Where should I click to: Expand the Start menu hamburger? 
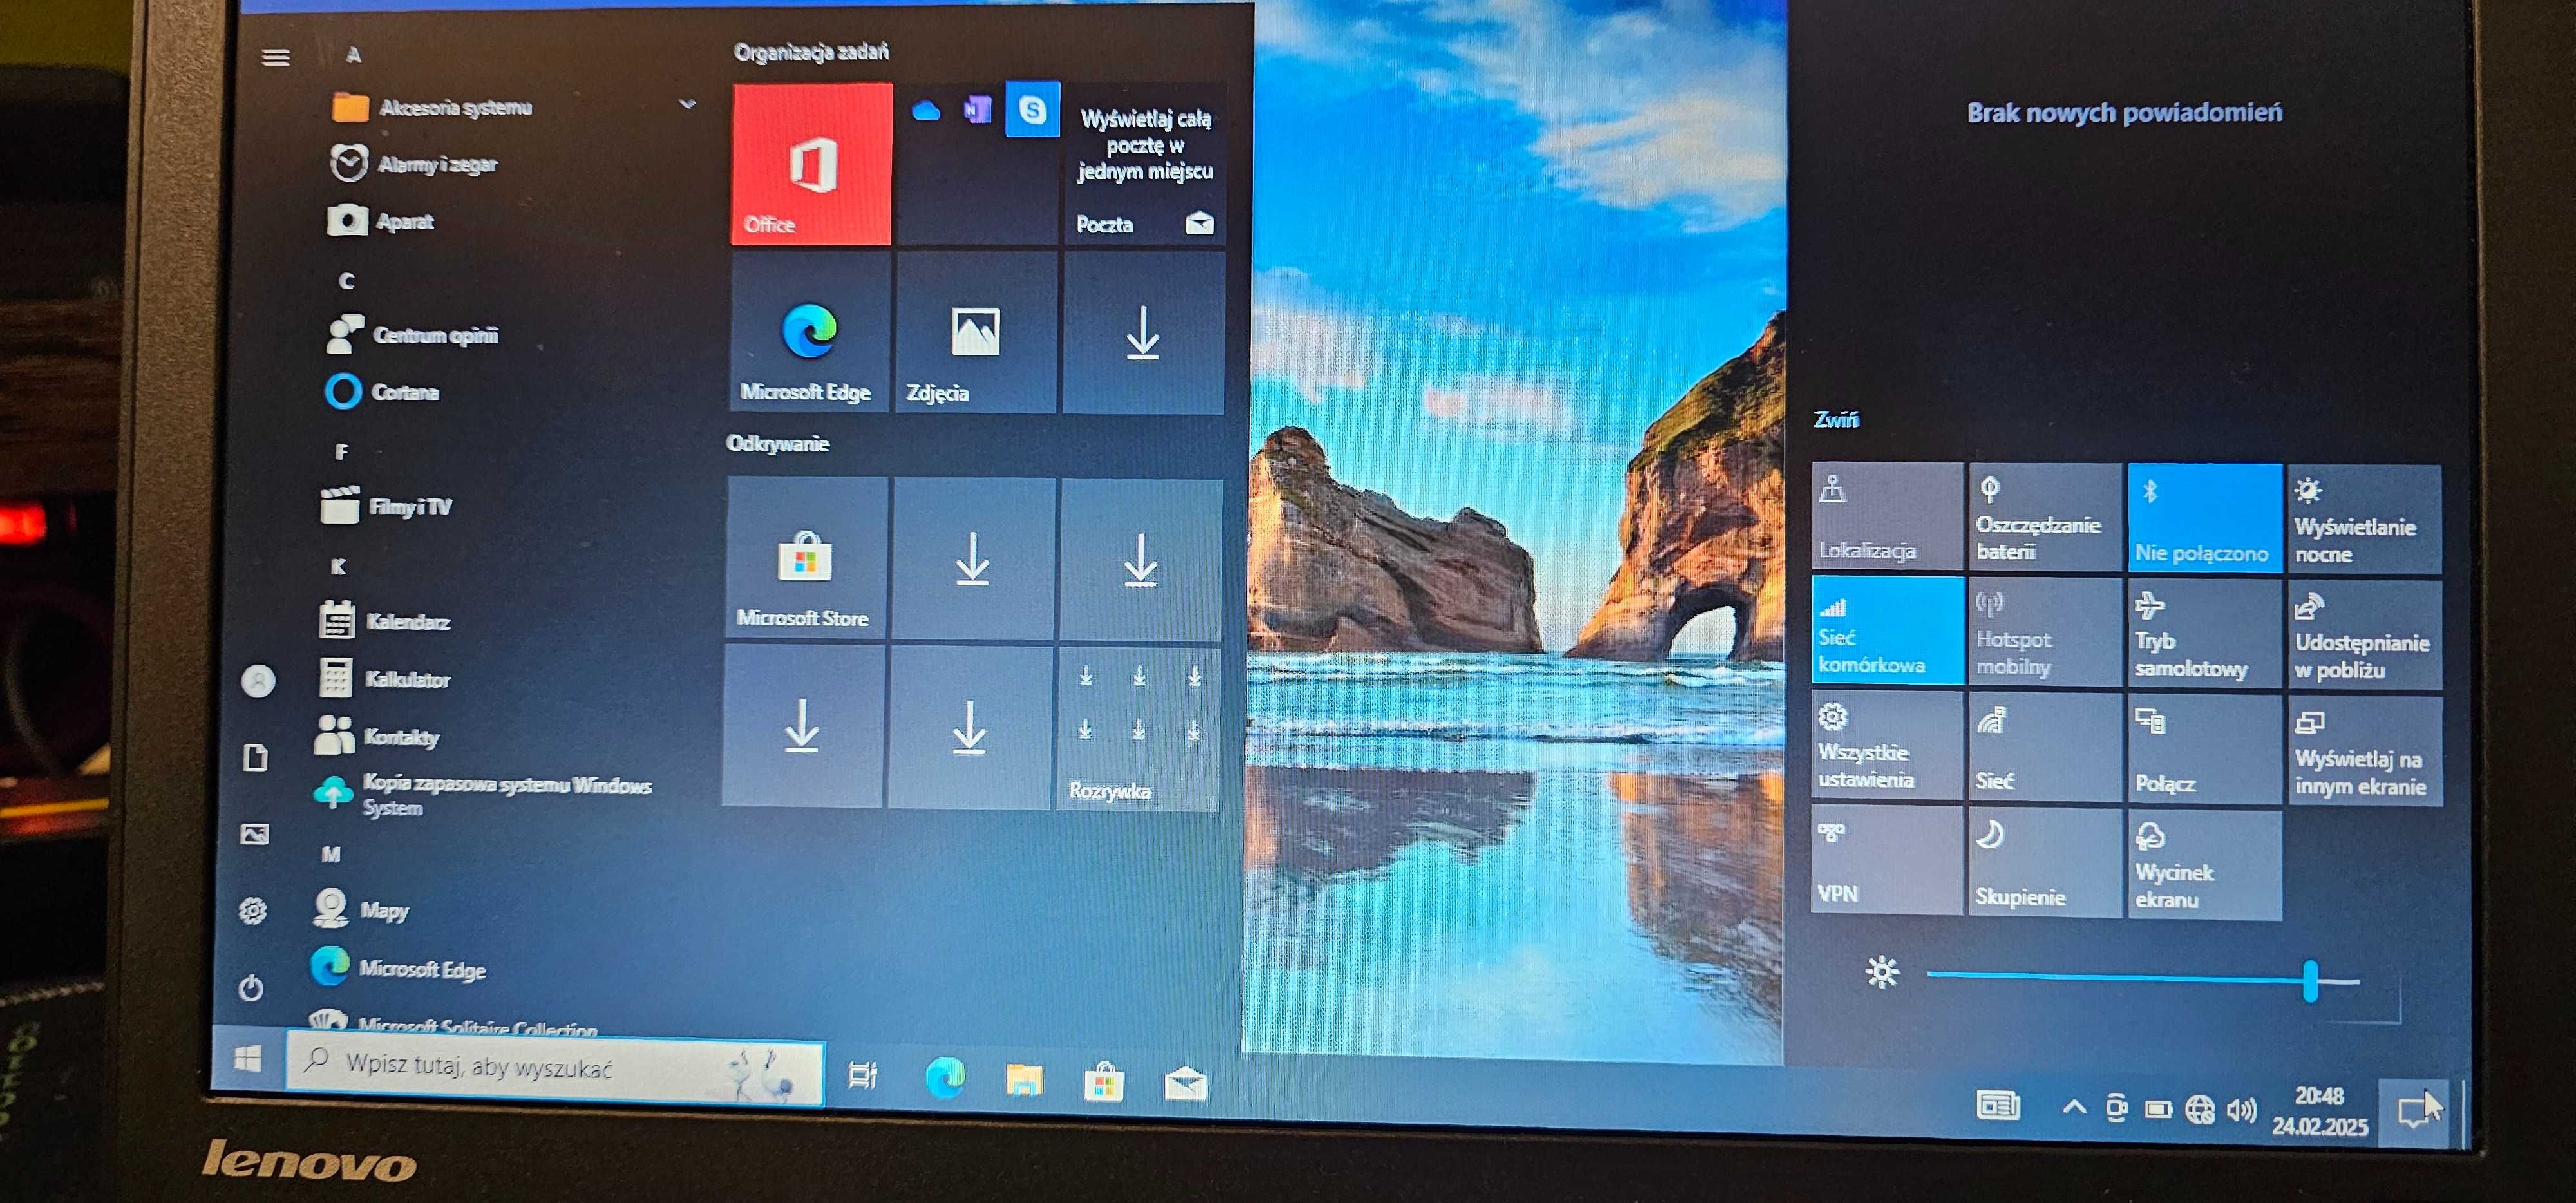pos(276,58)
